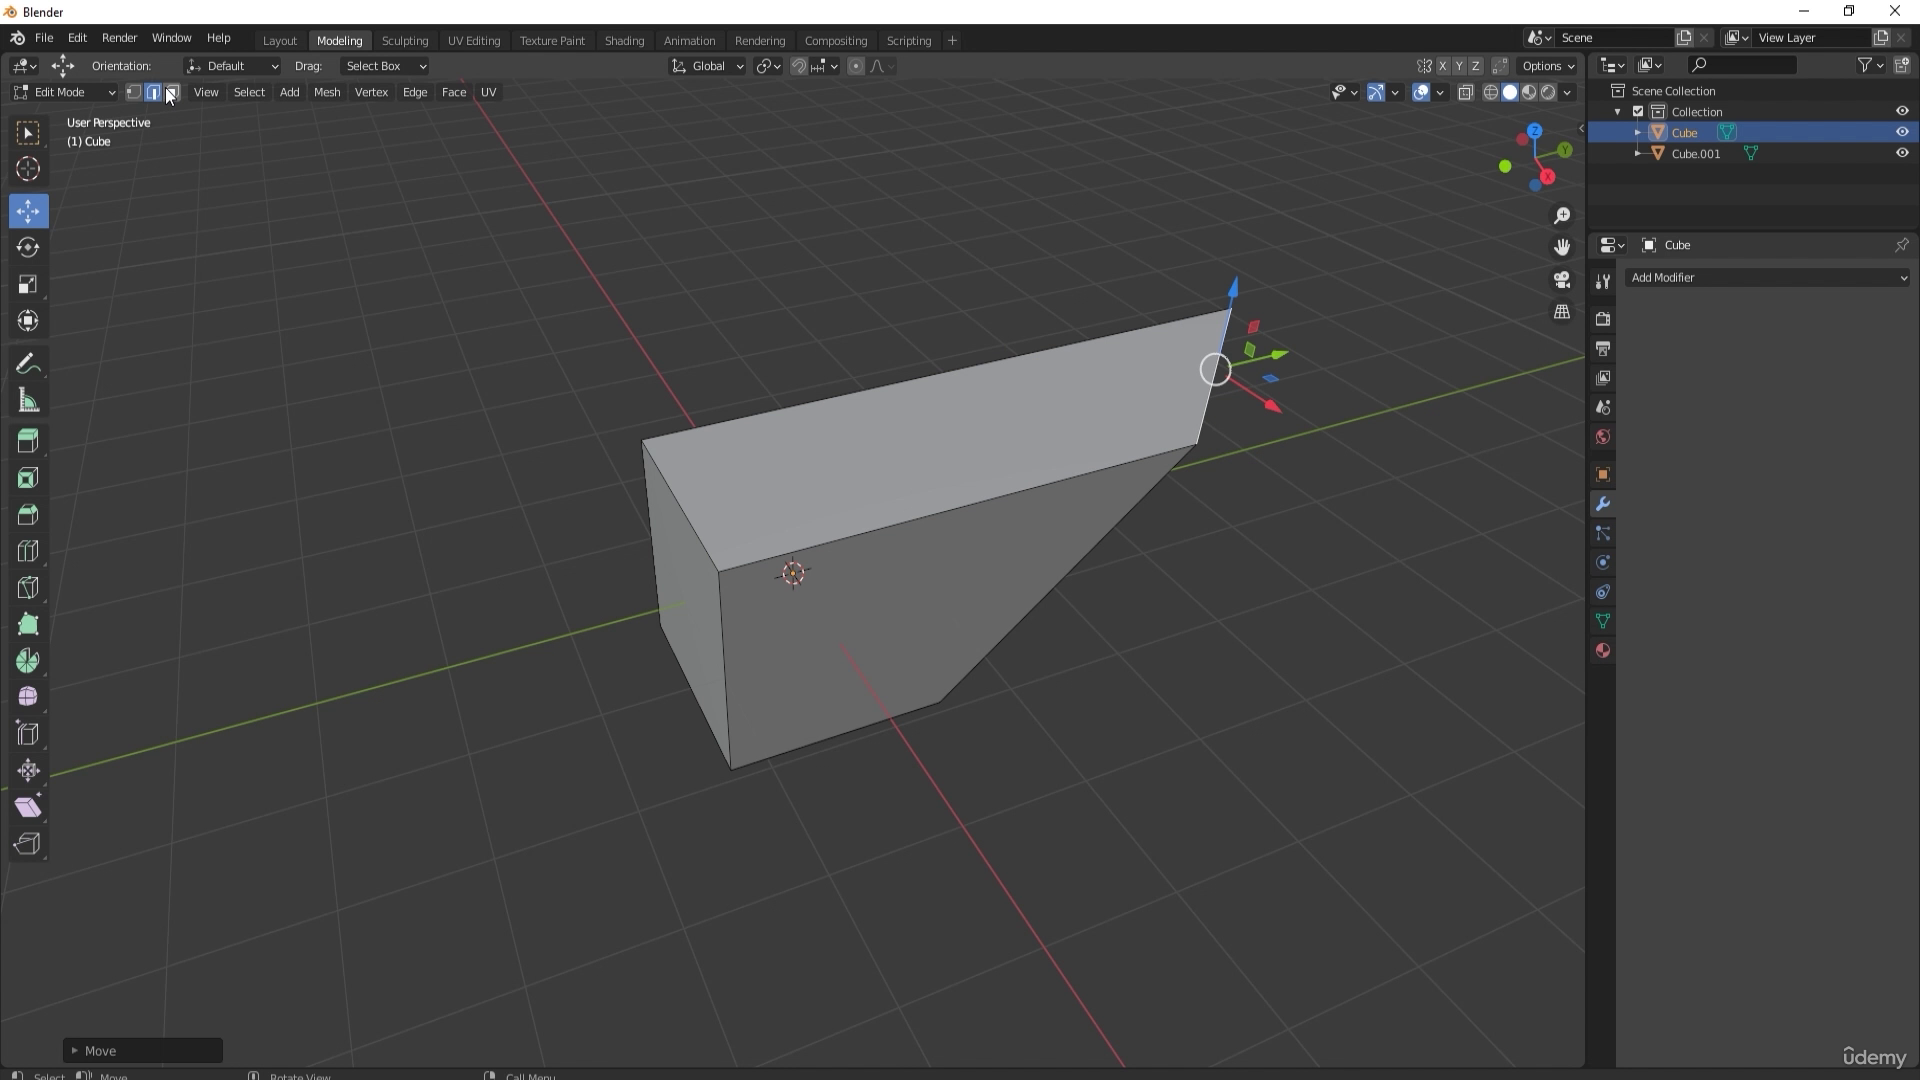This screenshot has height=1080, width=1920.
Task: Pick the Measure ruler tool
Action: [28, 401]
